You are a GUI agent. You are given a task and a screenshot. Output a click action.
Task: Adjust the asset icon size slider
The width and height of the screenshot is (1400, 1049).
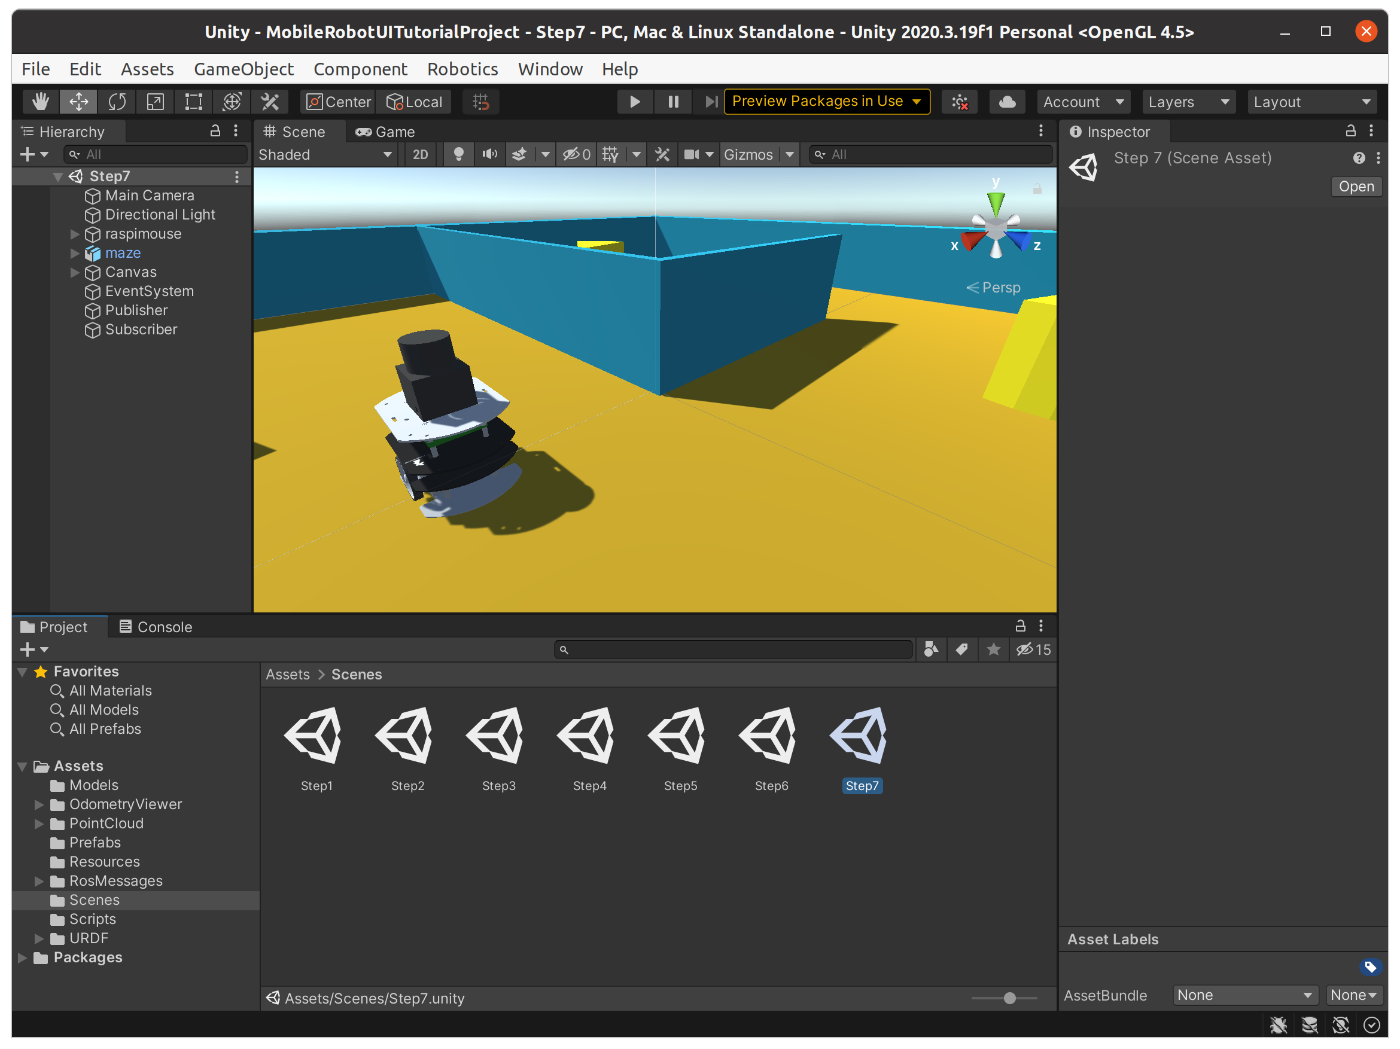(1010, 998)
